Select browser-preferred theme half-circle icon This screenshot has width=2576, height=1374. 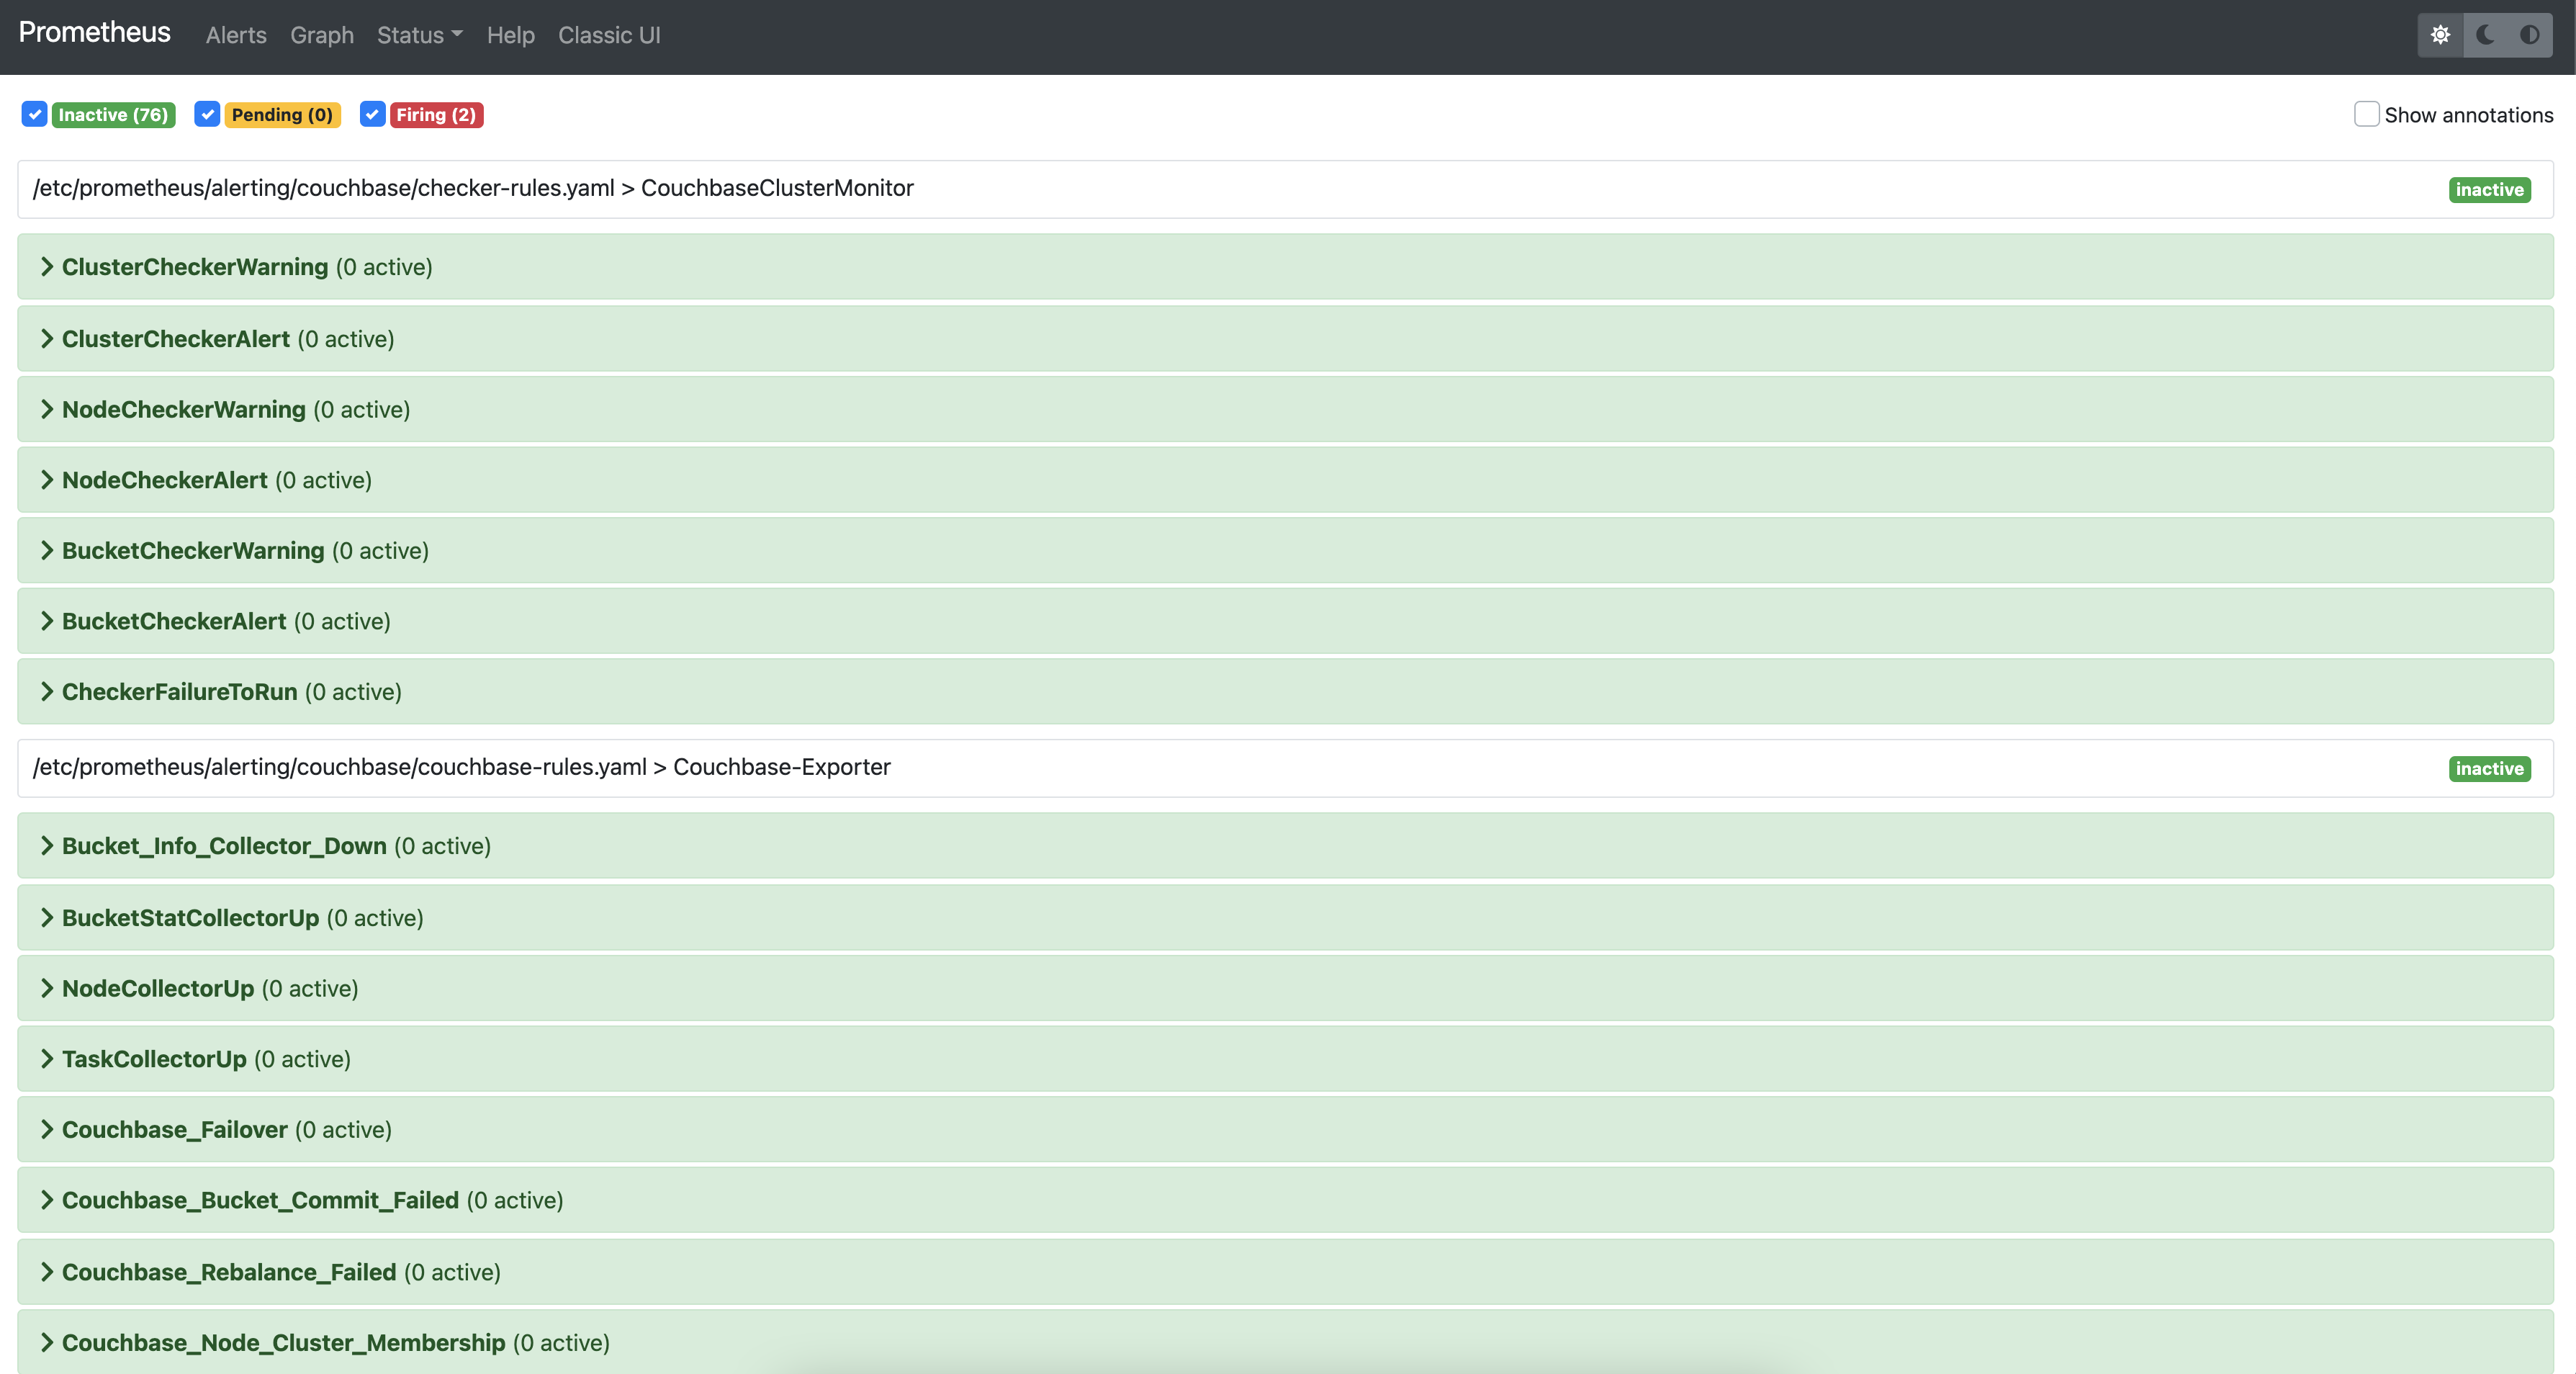point(2529,35)
